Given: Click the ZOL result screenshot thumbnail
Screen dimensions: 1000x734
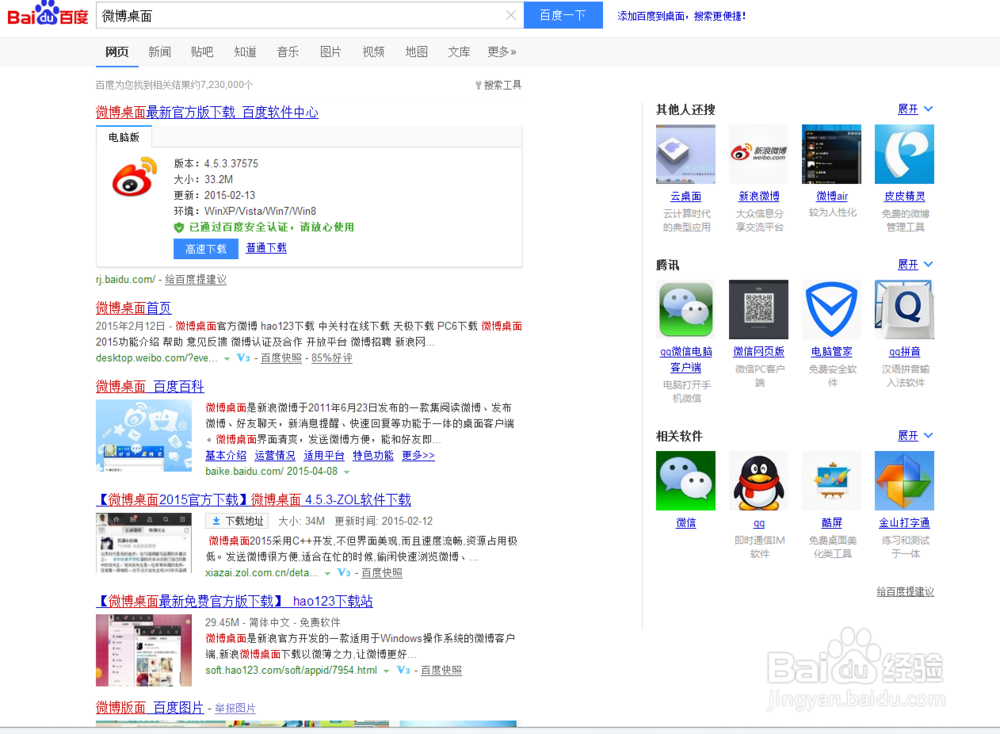Looking at the screenshot, I should point(143,543).
